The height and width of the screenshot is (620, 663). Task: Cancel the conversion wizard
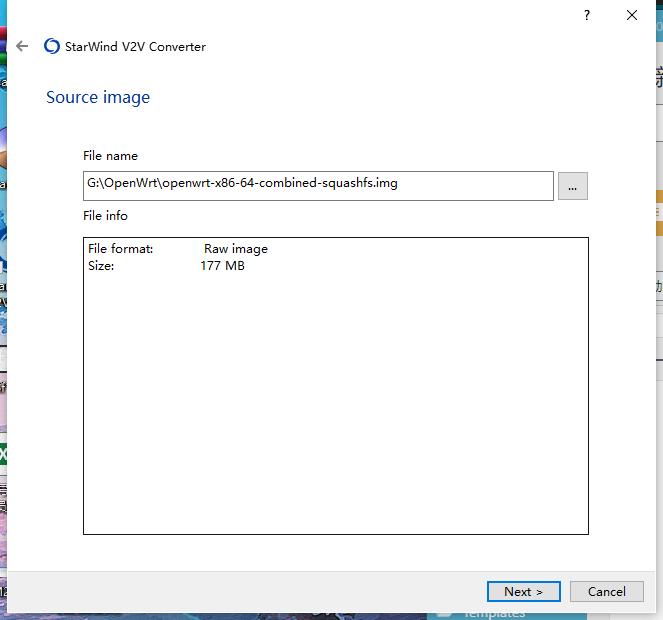(x=606, y=591)
